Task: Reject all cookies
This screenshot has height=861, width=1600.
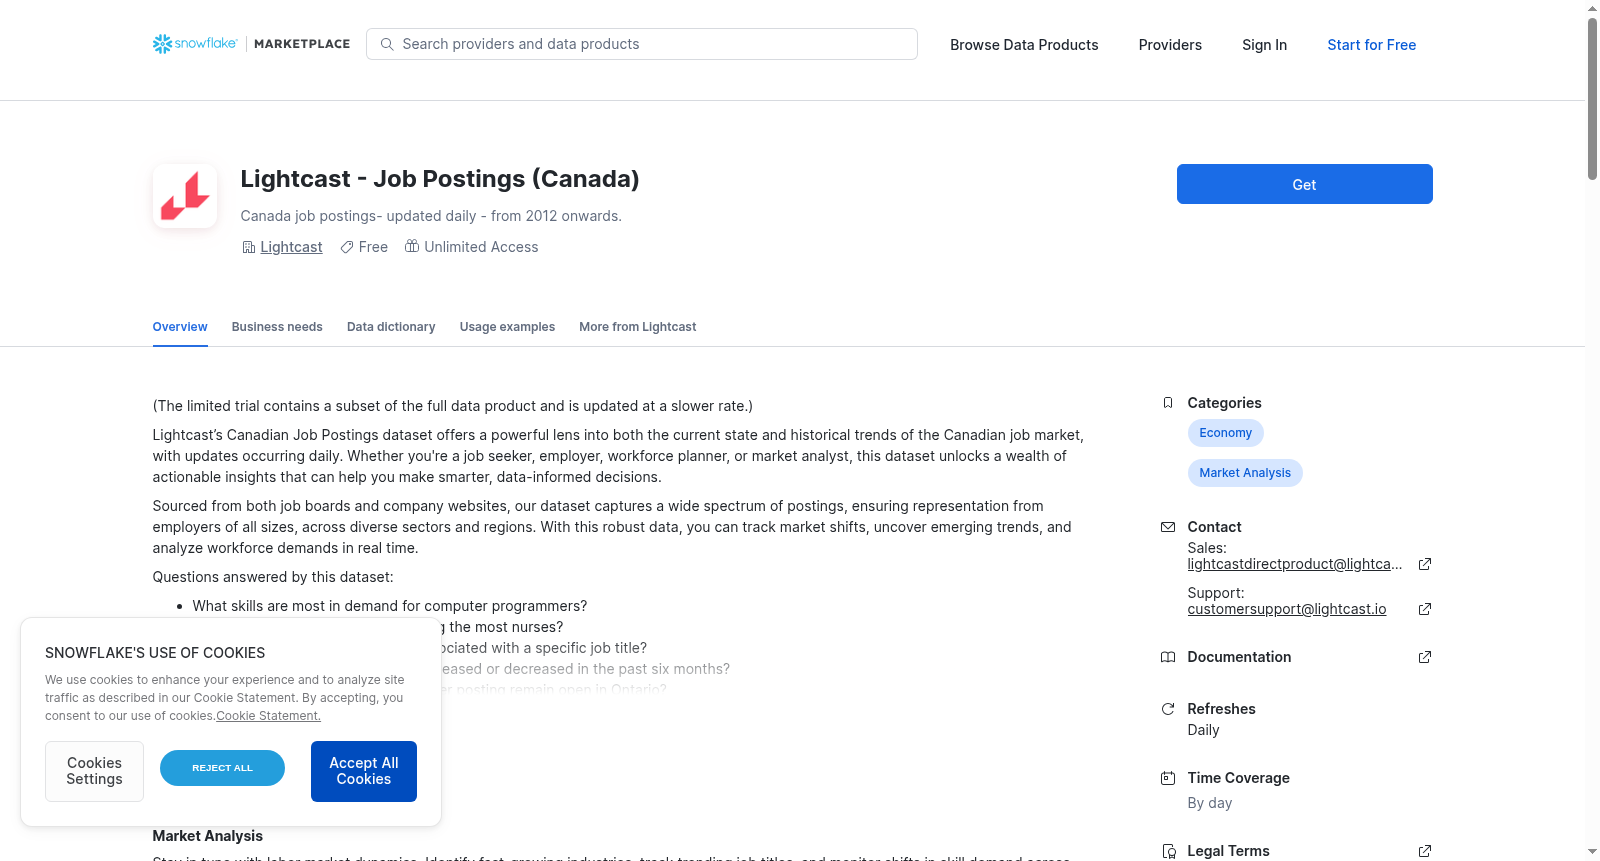Action: 222,768
